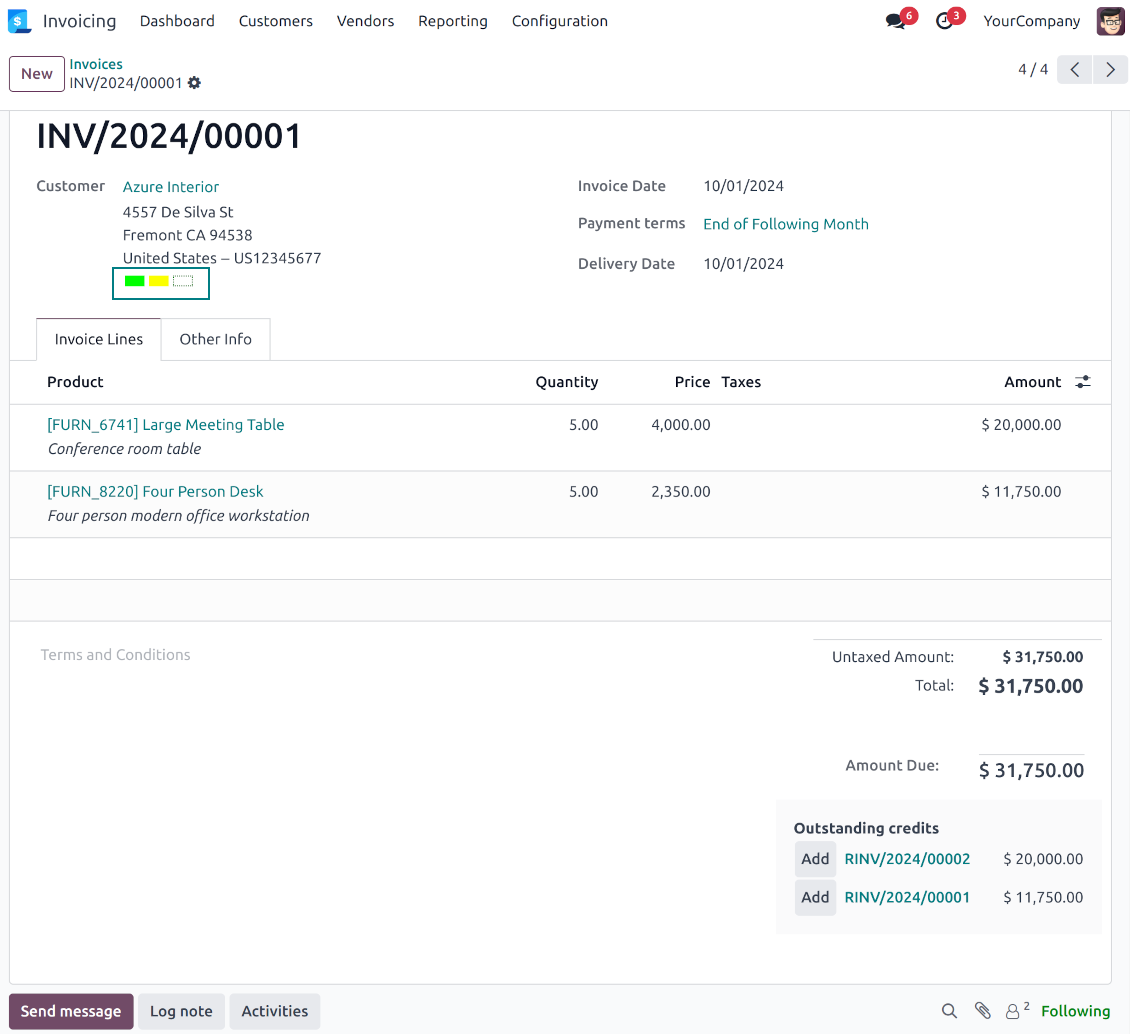Open the Configuration menu
Image resolution: width=1130 pixels, height=1034 pixels.
tap(559, 21)
